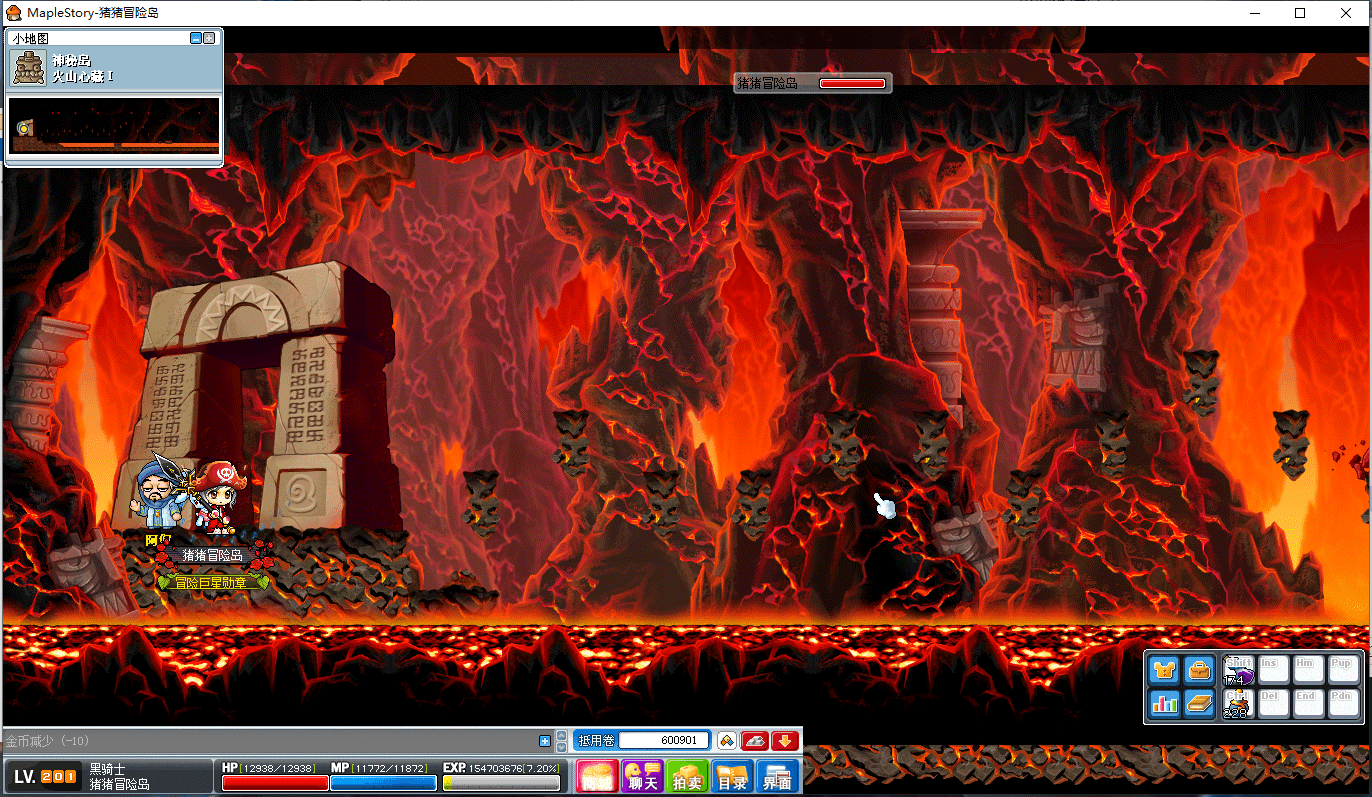1372x797 pixels.
Task: Select the empty Del quick slot
Action: point(1273,704)
